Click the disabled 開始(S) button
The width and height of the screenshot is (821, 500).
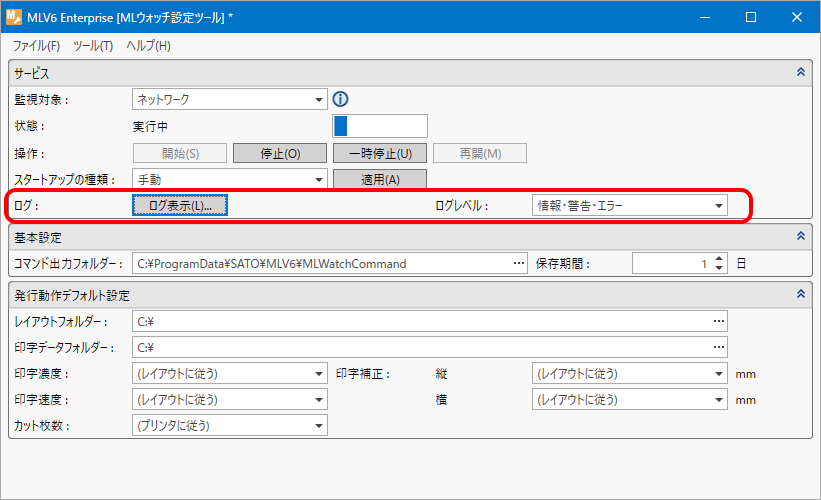pos(180,153)
